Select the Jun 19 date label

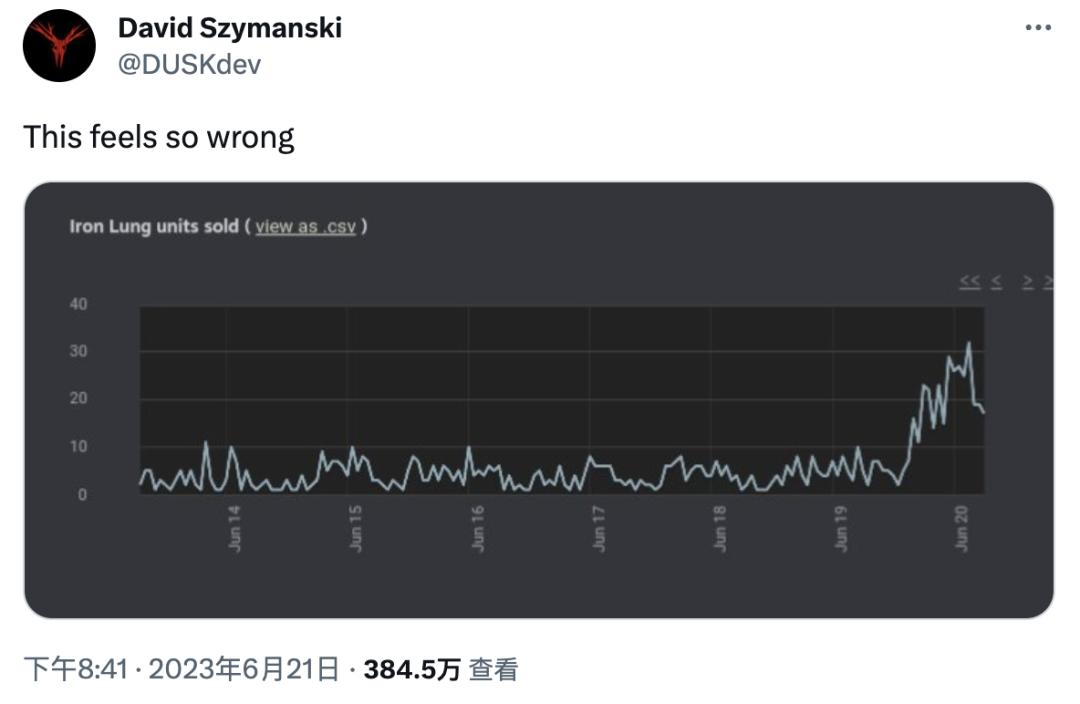pyautogui.click(x=841, y=528)
